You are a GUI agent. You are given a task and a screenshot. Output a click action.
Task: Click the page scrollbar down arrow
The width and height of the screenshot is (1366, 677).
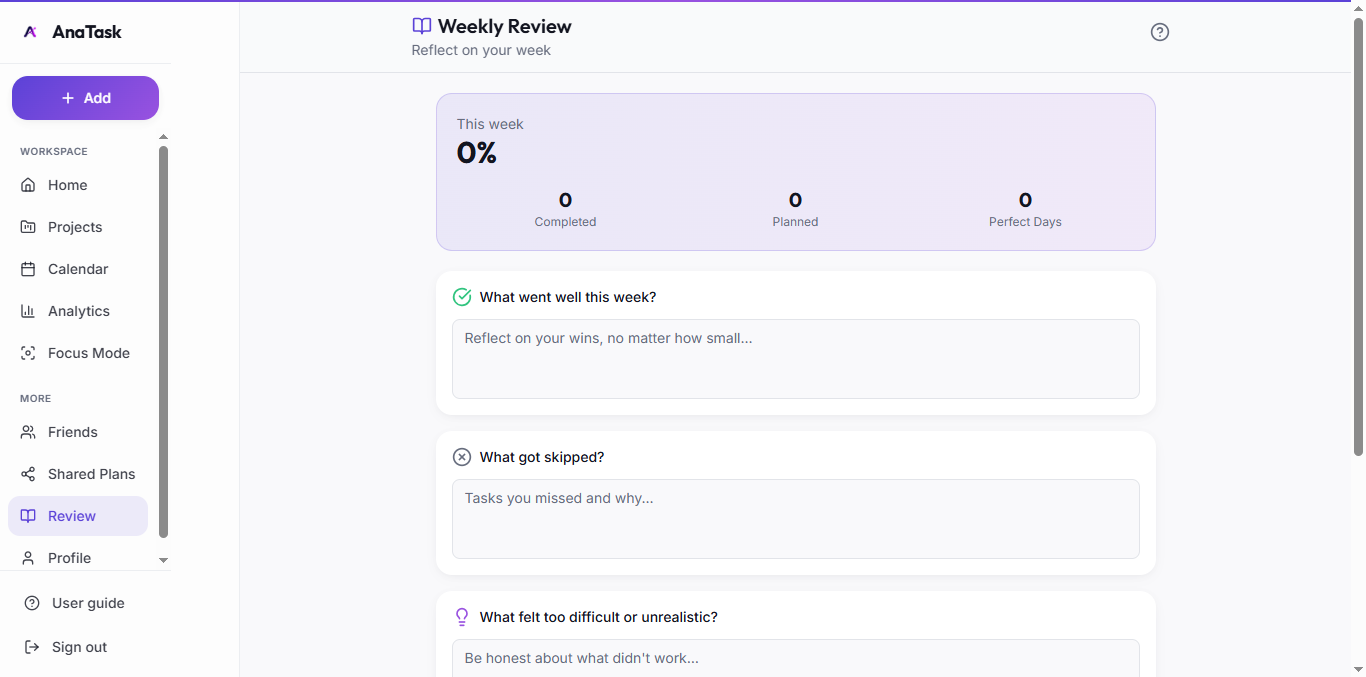(x=1358, y=669)
